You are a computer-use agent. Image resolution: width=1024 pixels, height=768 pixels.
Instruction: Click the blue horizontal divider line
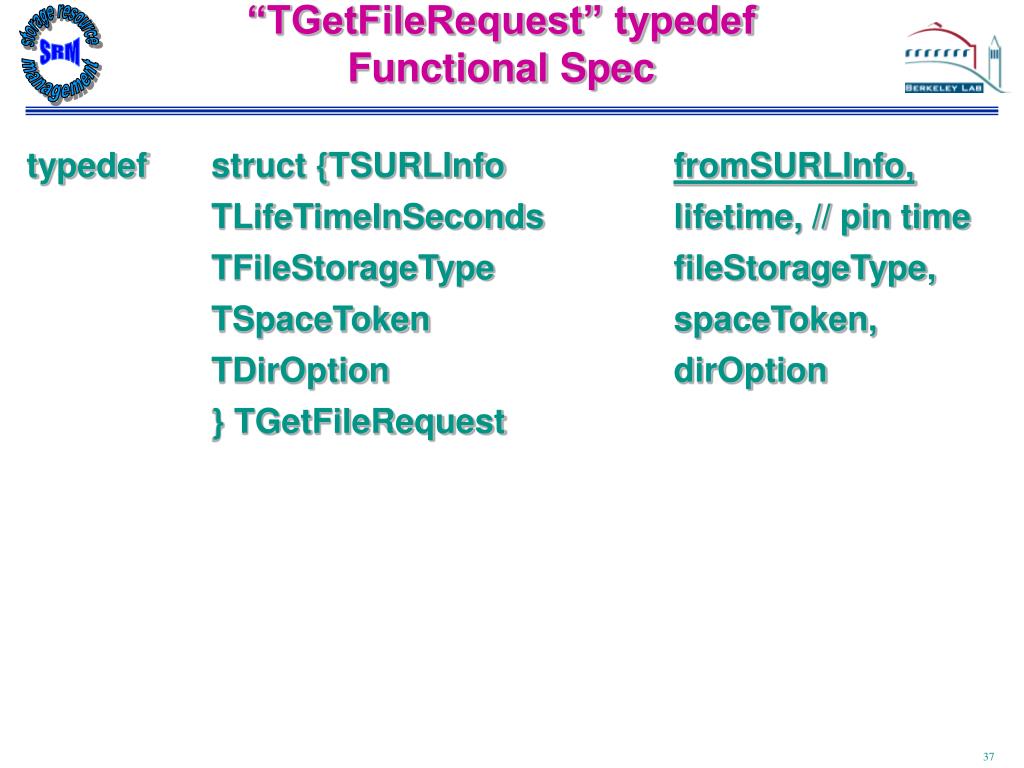[x=511, y=111]
